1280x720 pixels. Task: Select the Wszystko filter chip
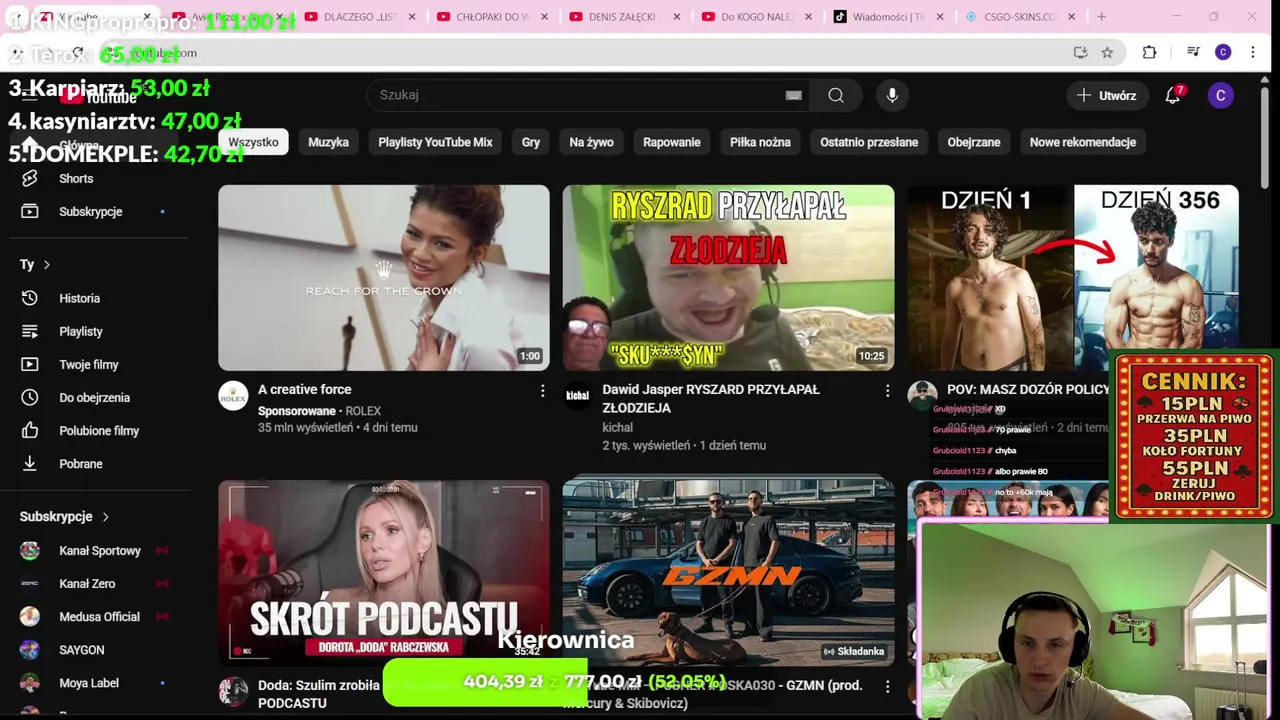pyautogui.click(x=253, y=142)
